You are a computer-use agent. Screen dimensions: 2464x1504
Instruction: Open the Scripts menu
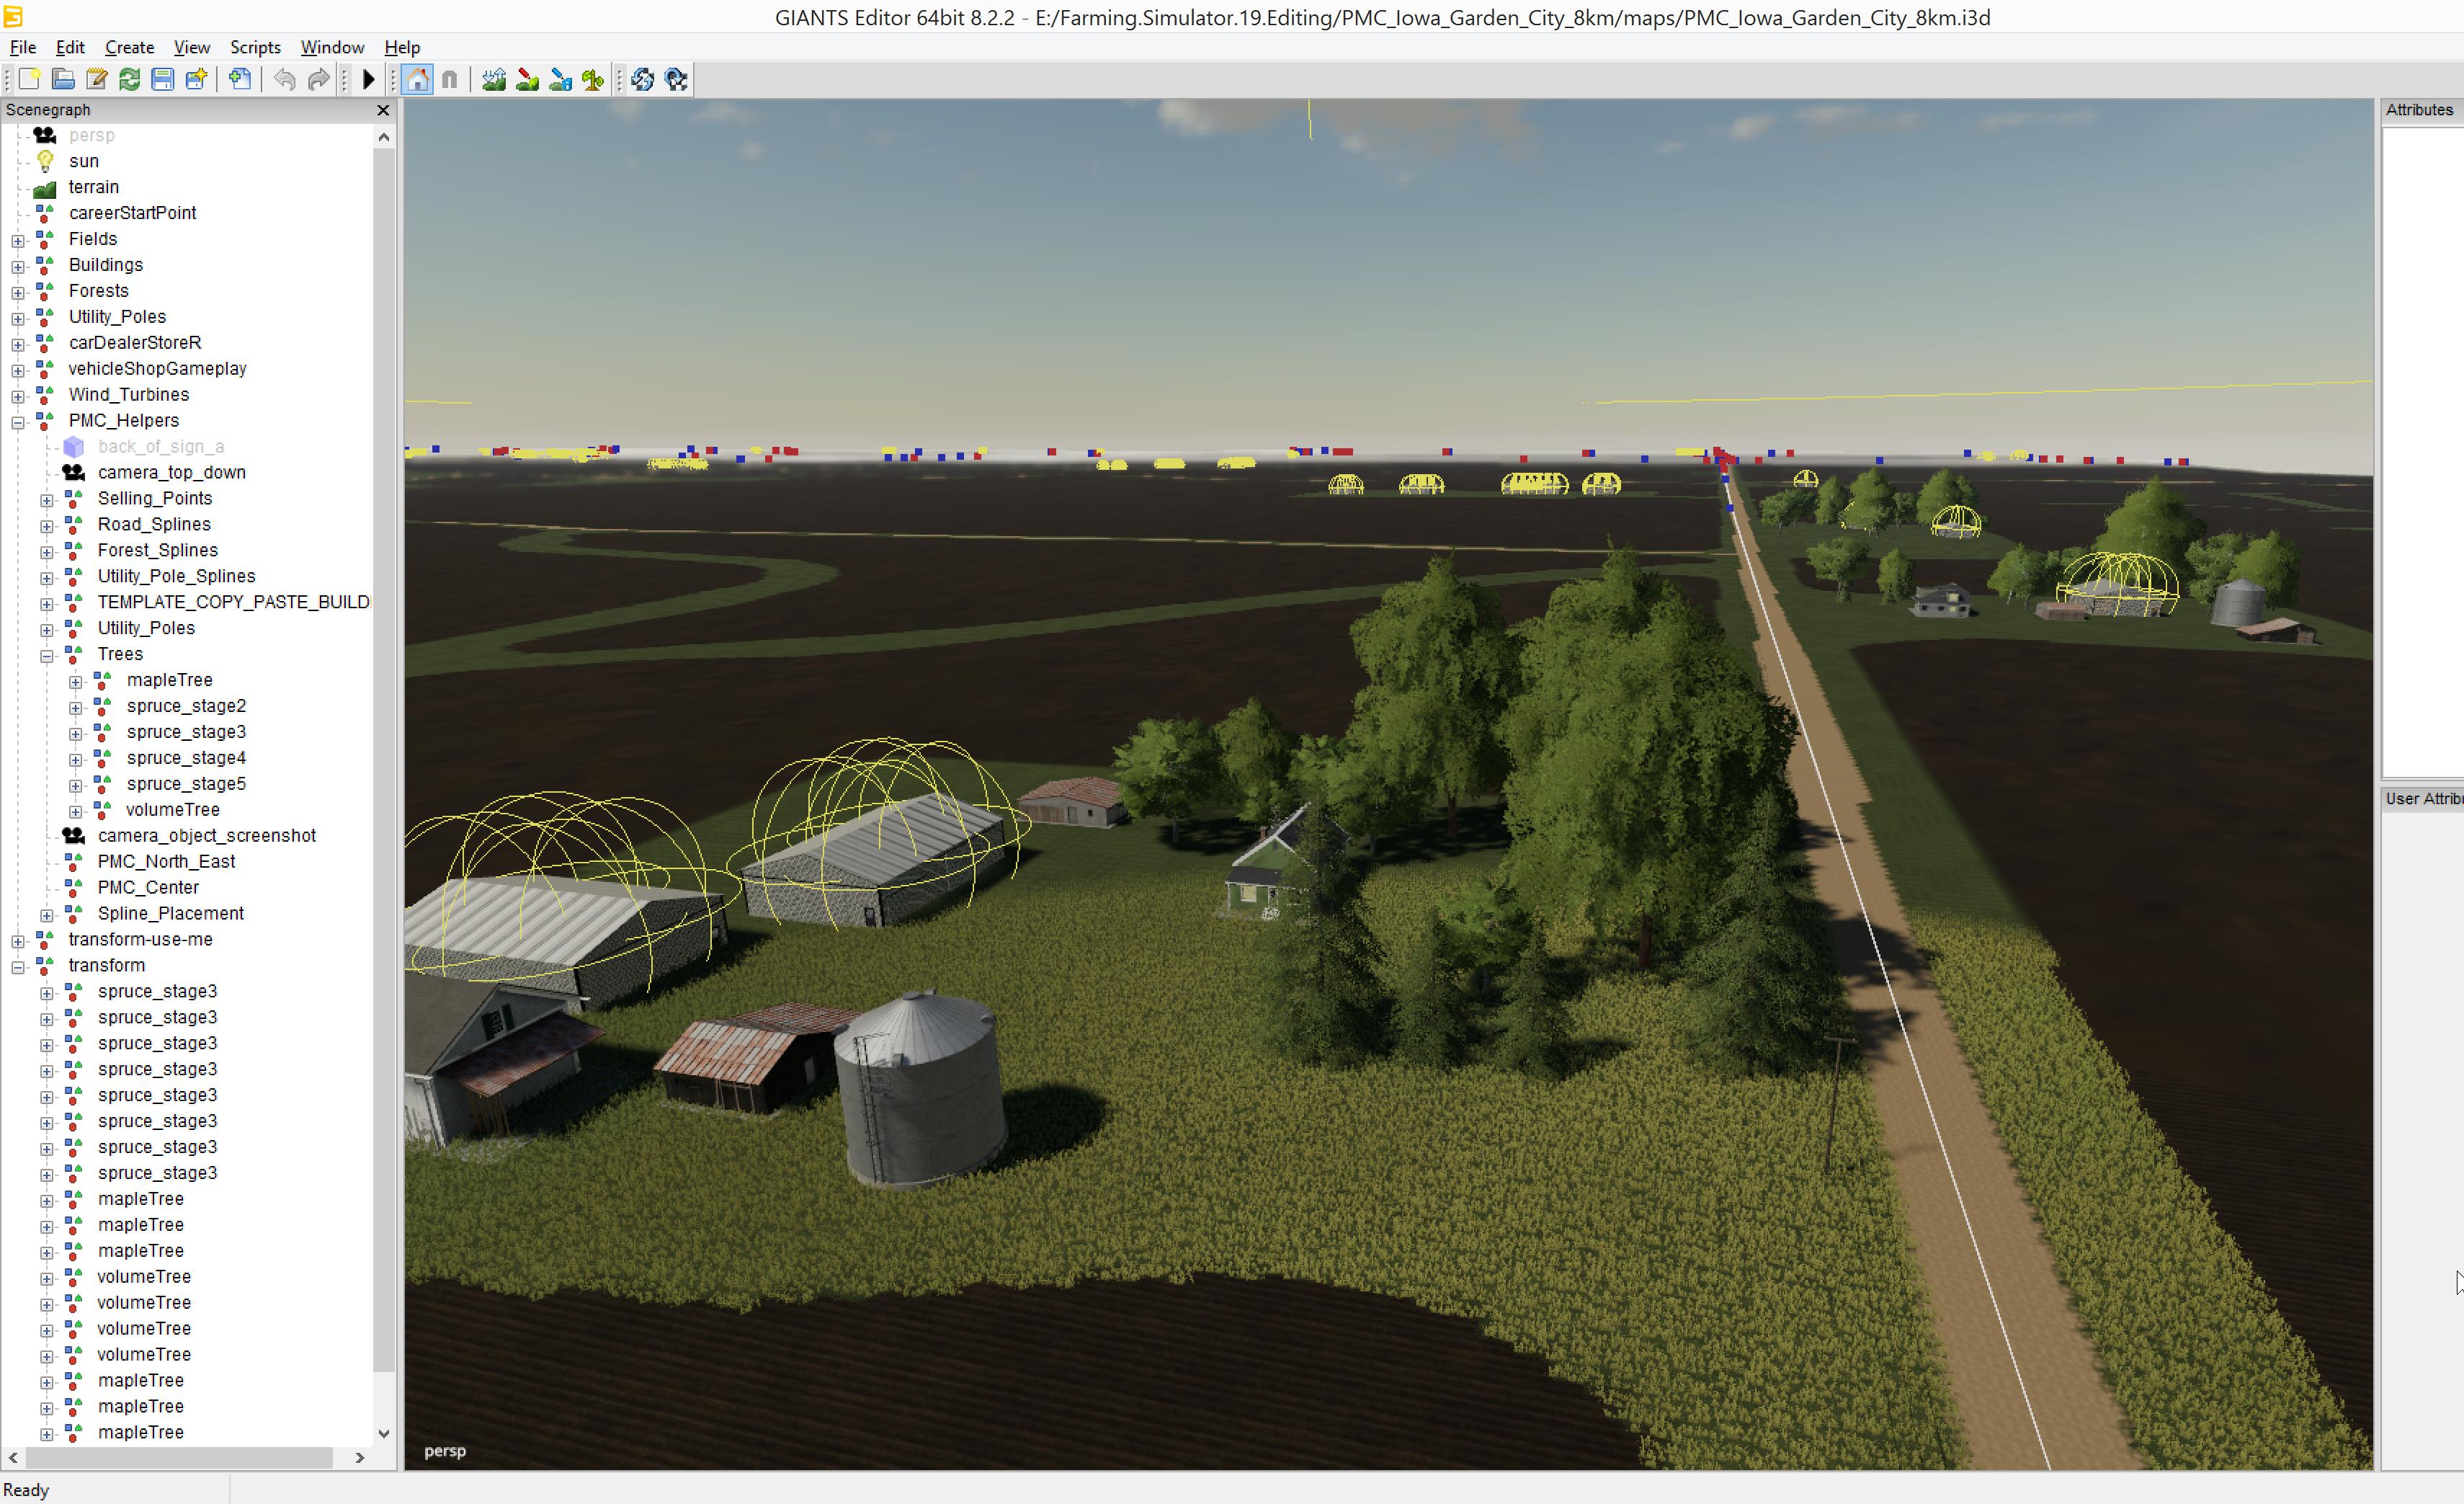[x=255, y=47]
